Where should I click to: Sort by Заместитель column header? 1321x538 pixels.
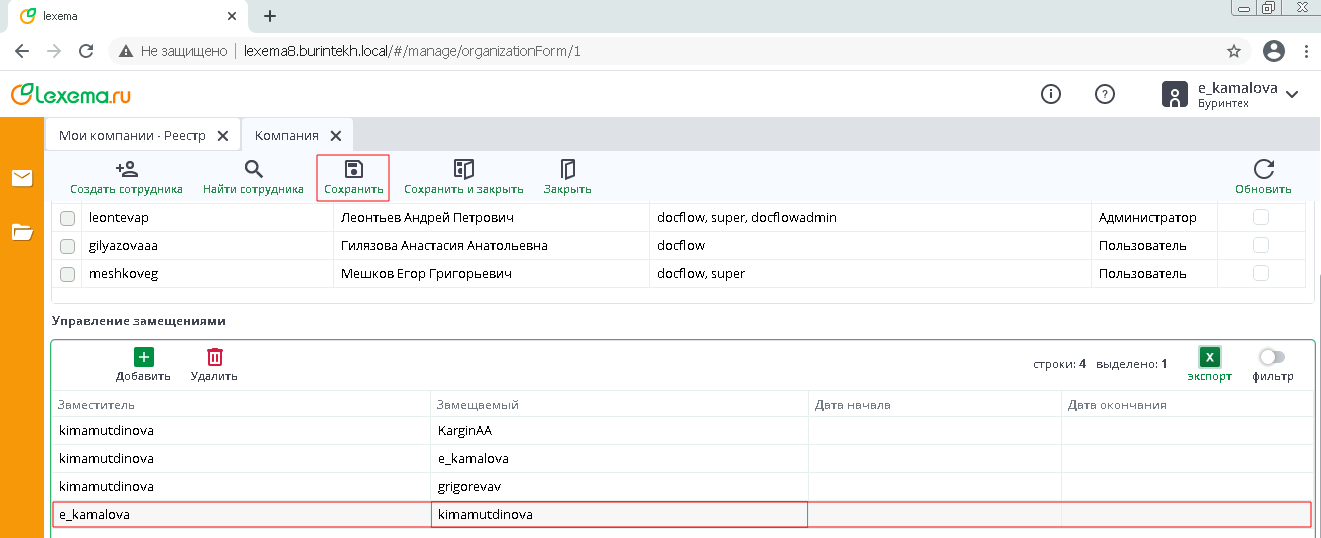click(97, 405)
